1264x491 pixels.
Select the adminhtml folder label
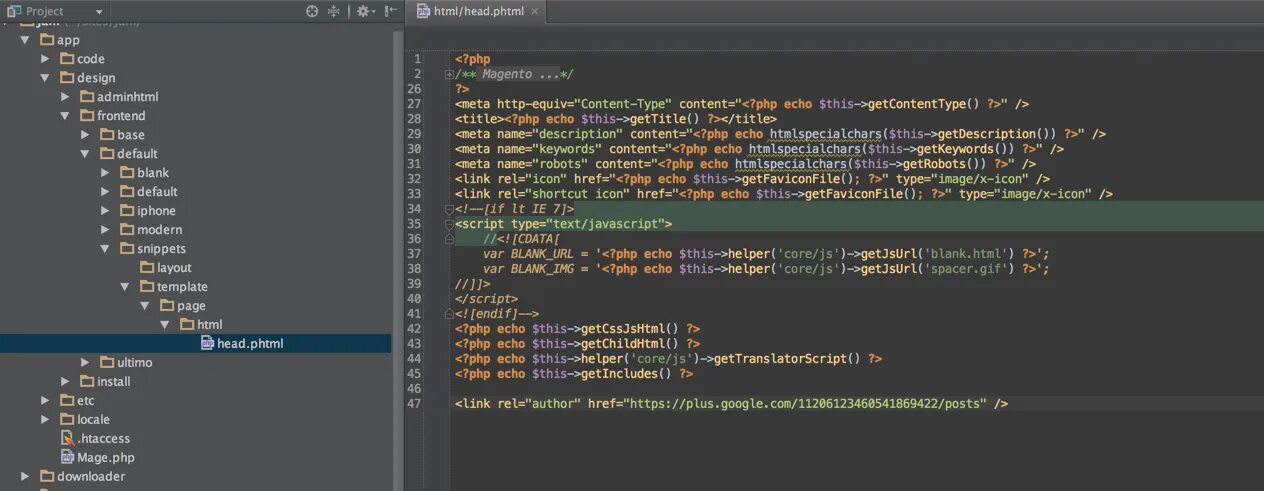(x=127, y=96)
